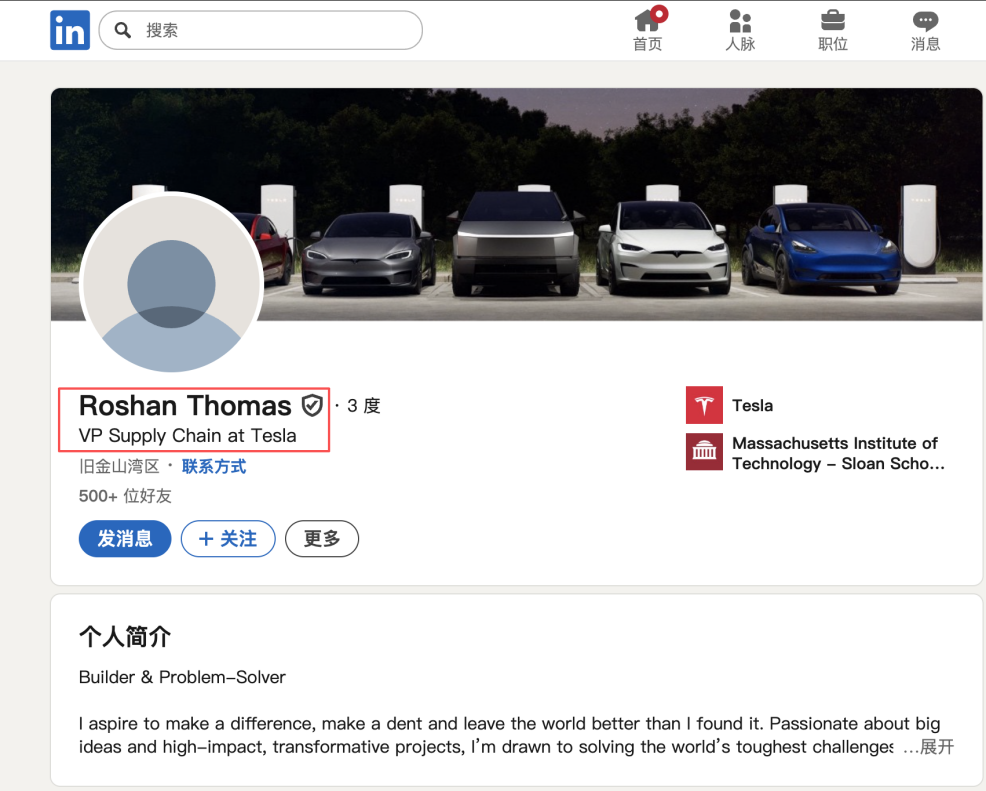986x791 pixels.
Task: Click the 500+ 位好友 connections text
Action: point(125,496)
